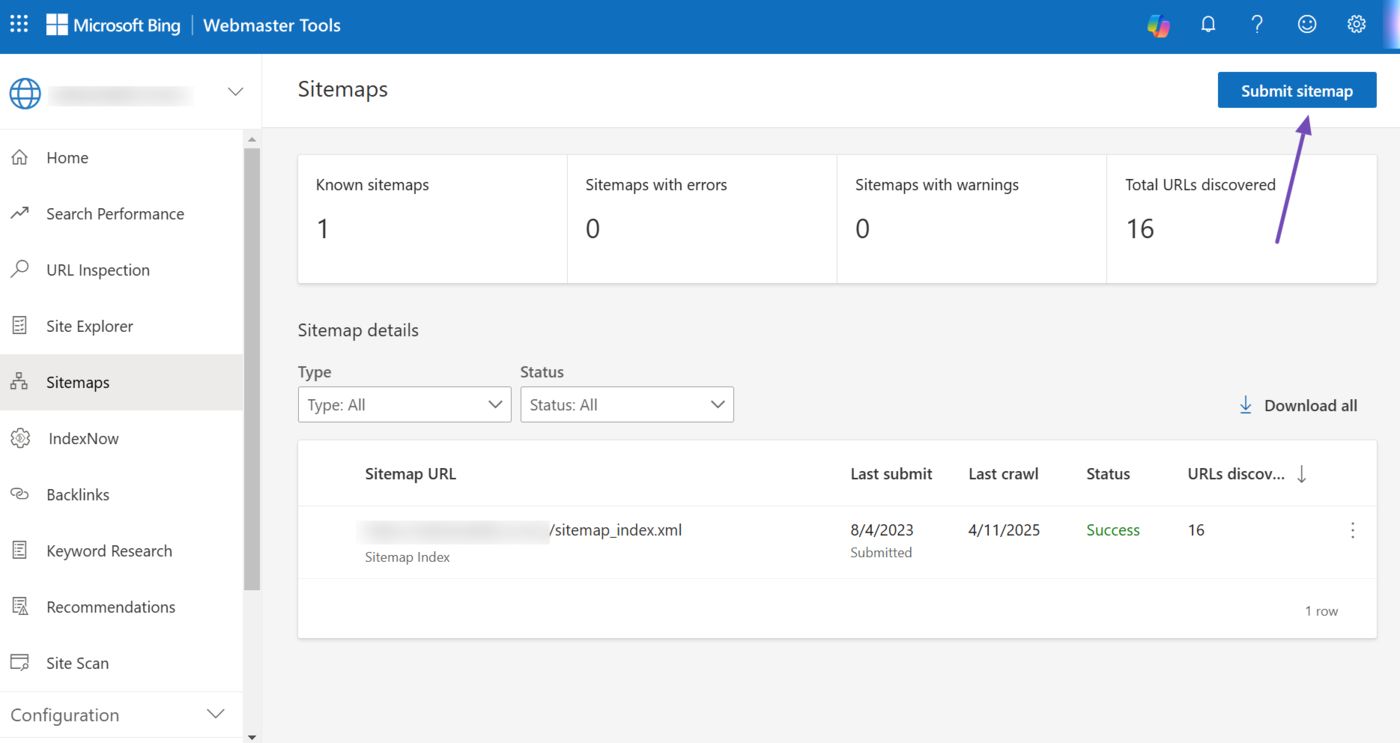Navigate to IndexNow page
This screenshot has width=1400, height=743.
(83, 438)
